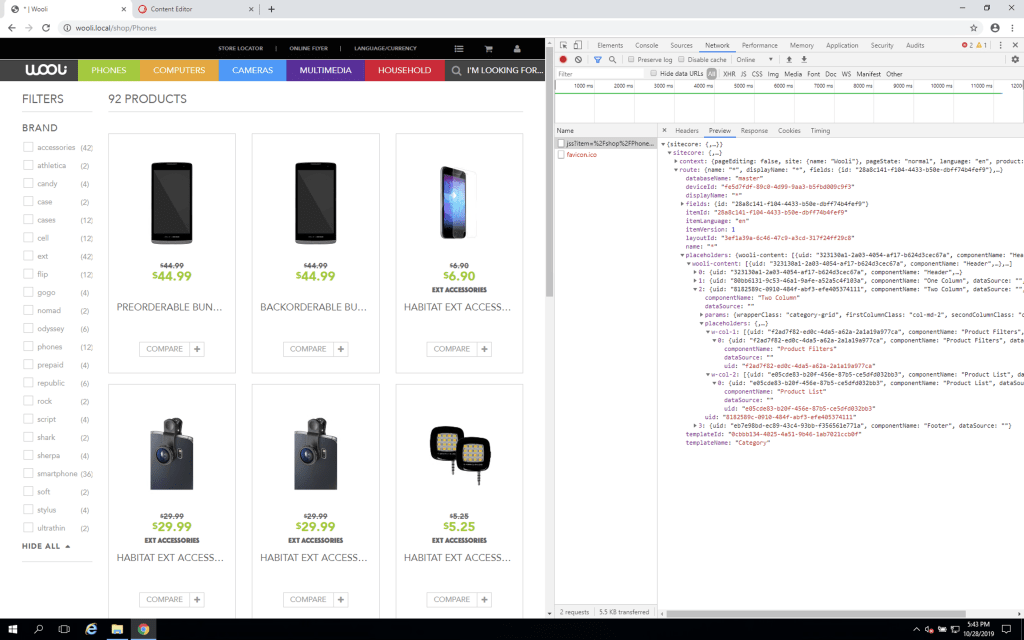Search network requests with the magnifier icon

click(612, 59)
